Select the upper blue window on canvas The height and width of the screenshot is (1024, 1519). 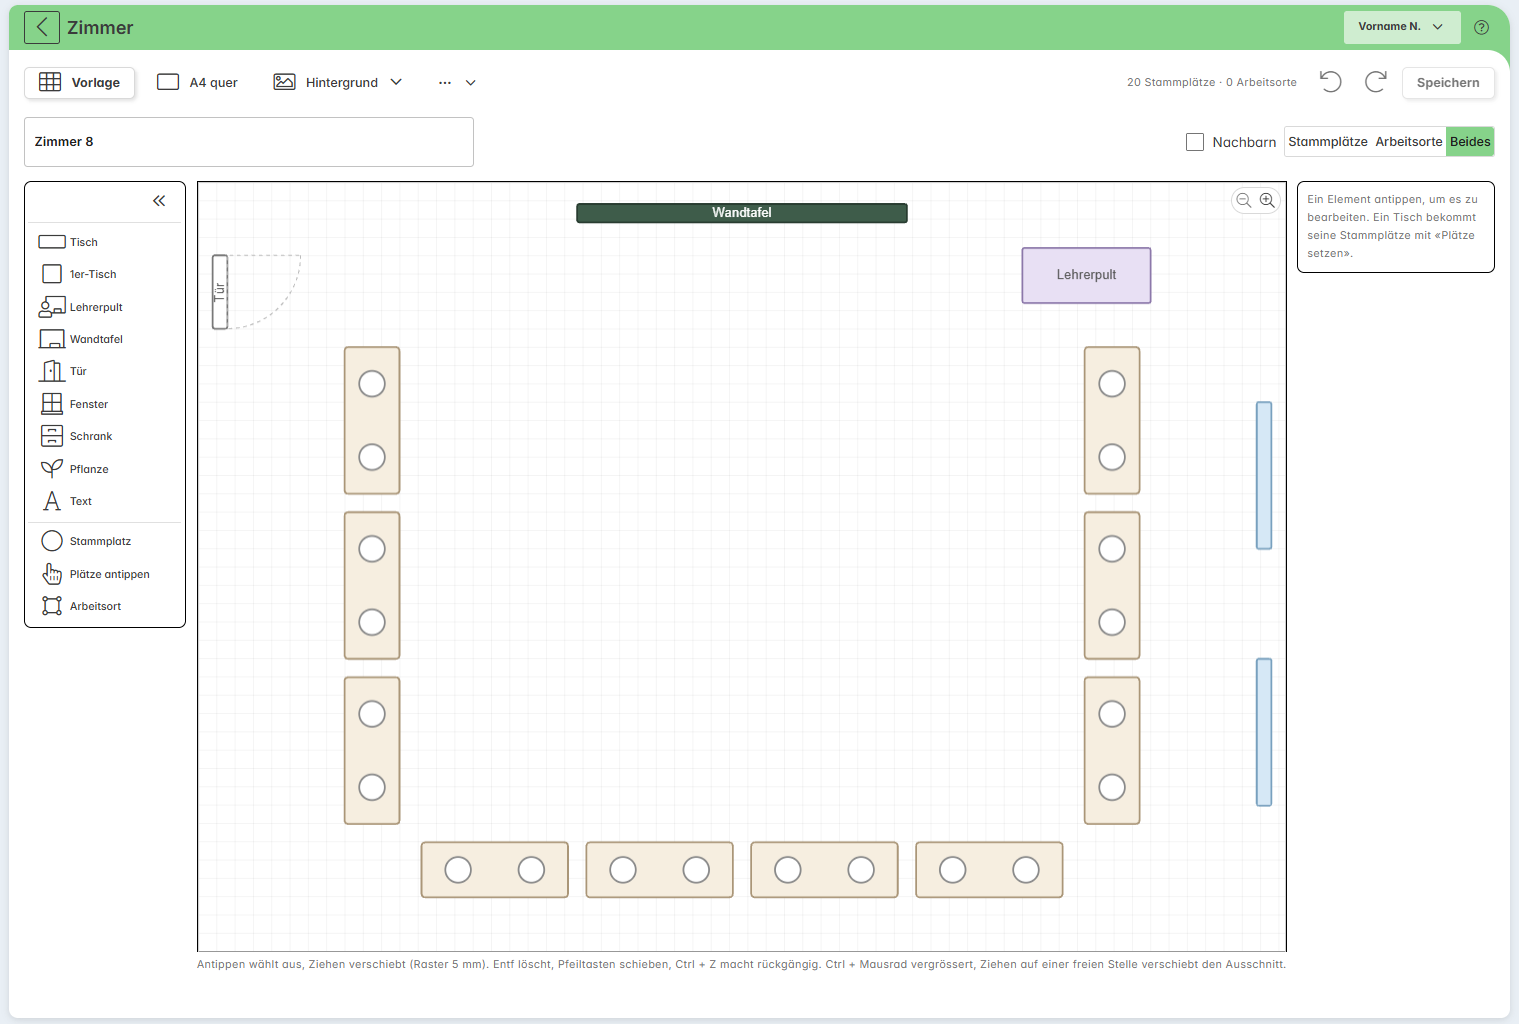click(1264, 476)
